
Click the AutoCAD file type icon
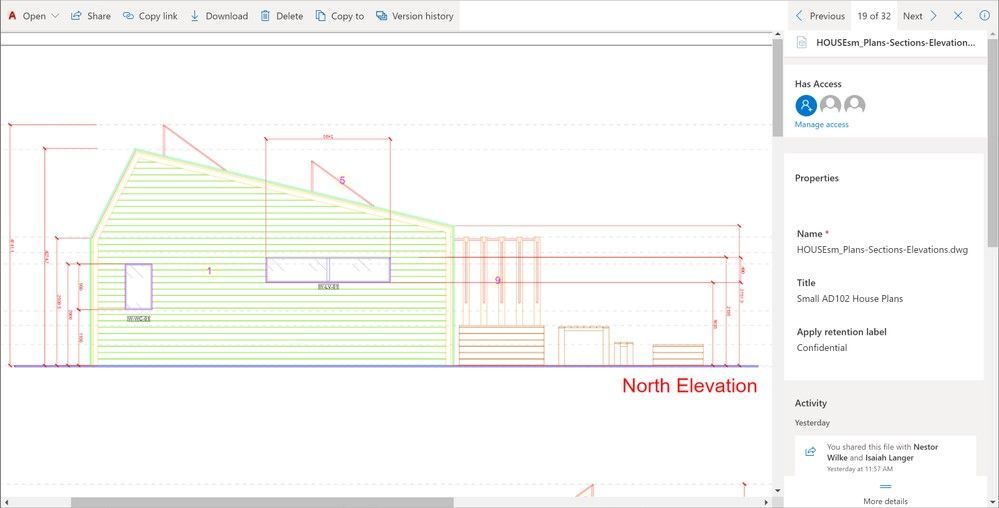pyautogui.click(x=11, y=16)
